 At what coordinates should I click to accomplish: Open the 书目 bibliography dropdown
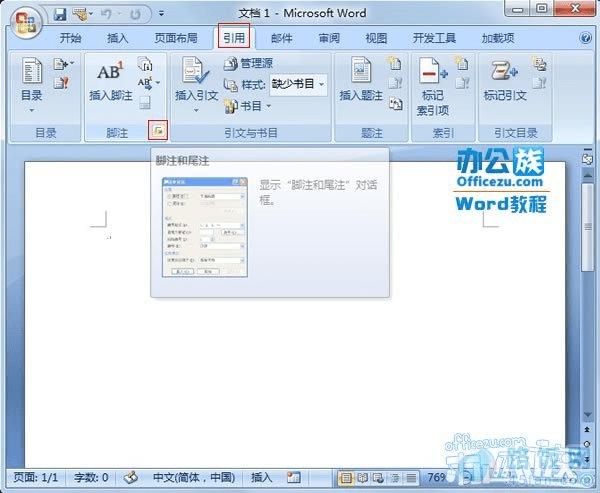pyautogui.click(x=248, y=106)
